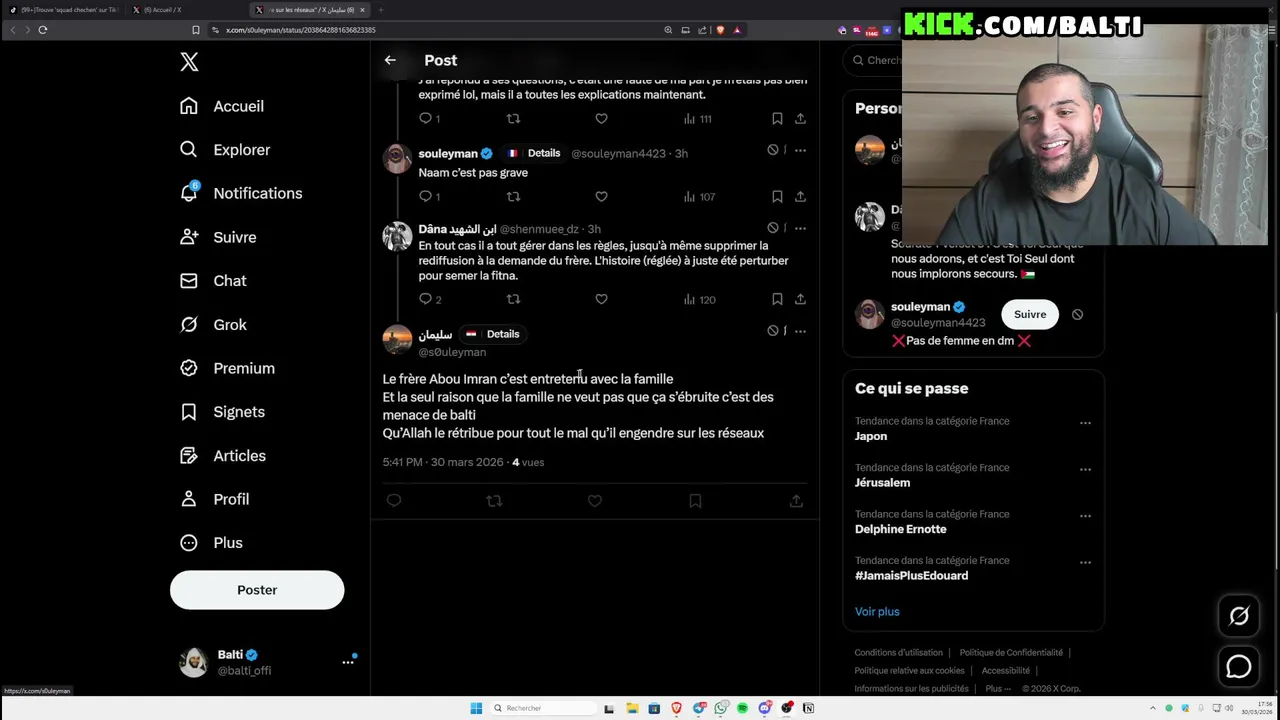Open Conditions d'utilisation link
The image size is (1280, 720).
[898, 653]
